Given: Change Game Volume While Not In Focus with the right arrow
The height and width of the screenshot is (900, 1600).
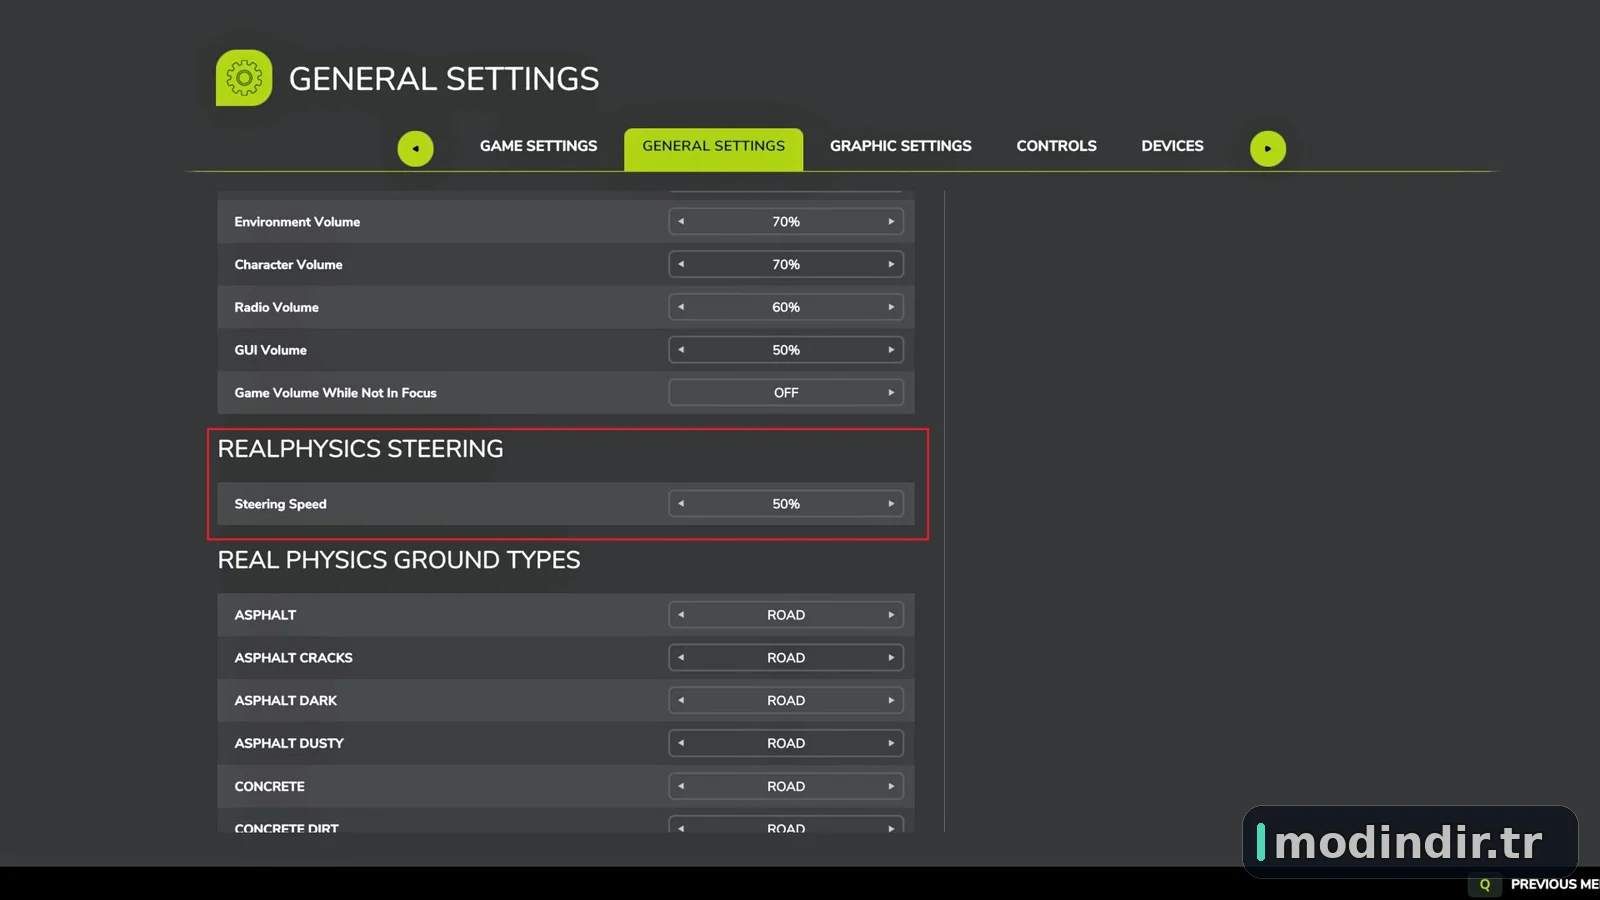Looking at the screenshot, I should (x=891, y=393).
